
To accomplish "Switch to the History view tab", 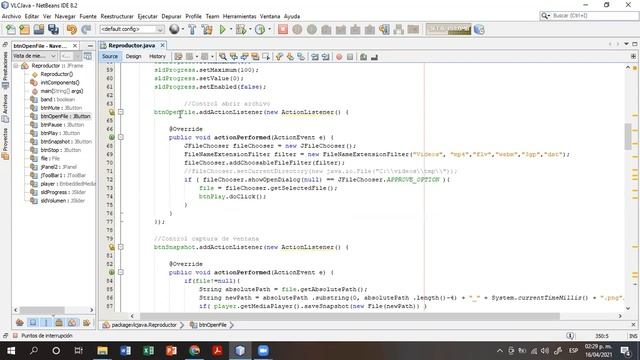I will [157, 56].
